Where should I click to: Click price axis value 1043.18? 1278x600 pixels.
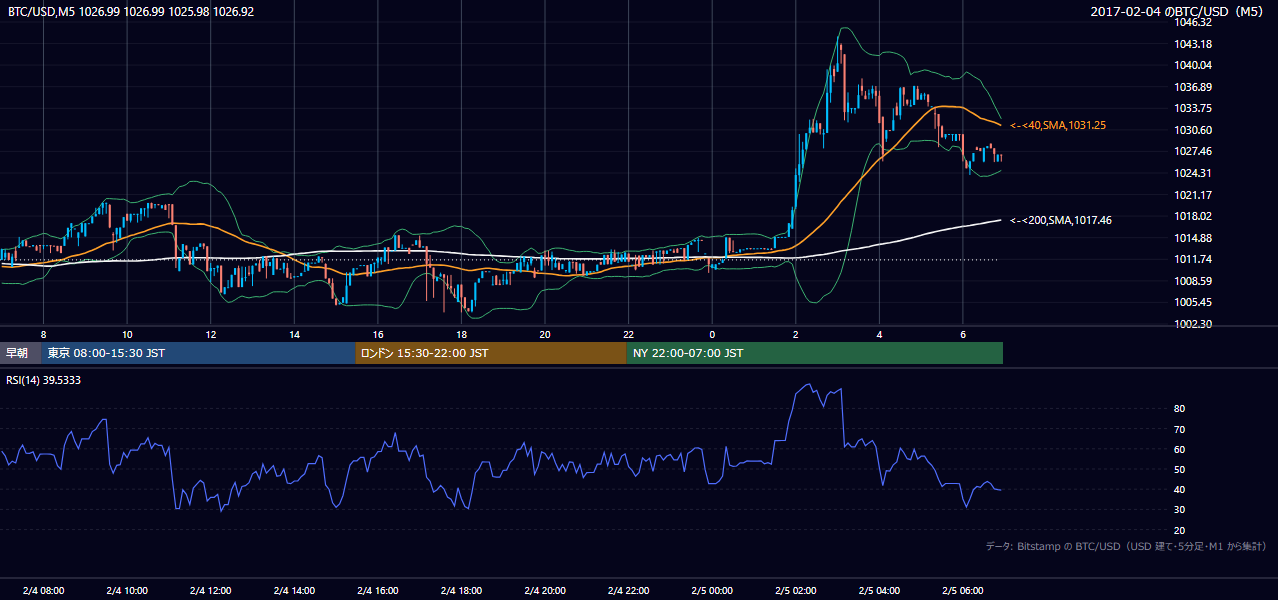coord(1194,44)
